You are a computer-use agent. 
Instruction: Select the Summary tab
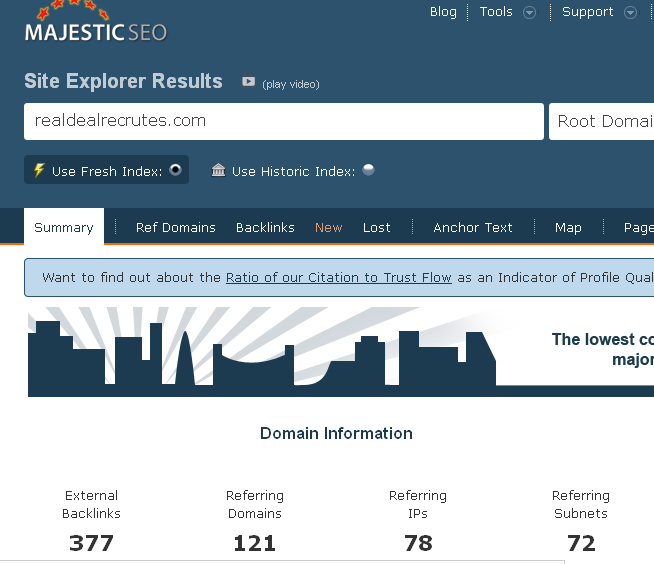64,227
